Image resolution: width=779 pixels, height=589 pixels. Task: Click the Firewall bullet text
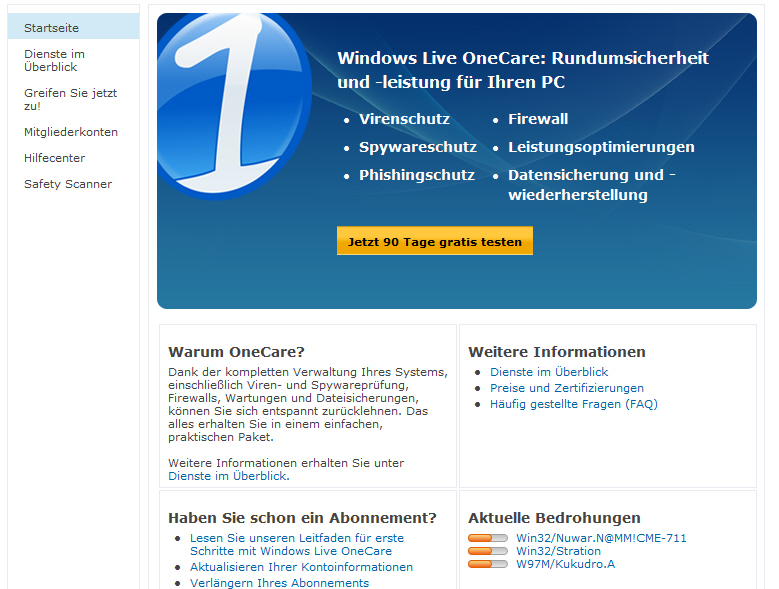pyautogui.click(x=538, y=119)
